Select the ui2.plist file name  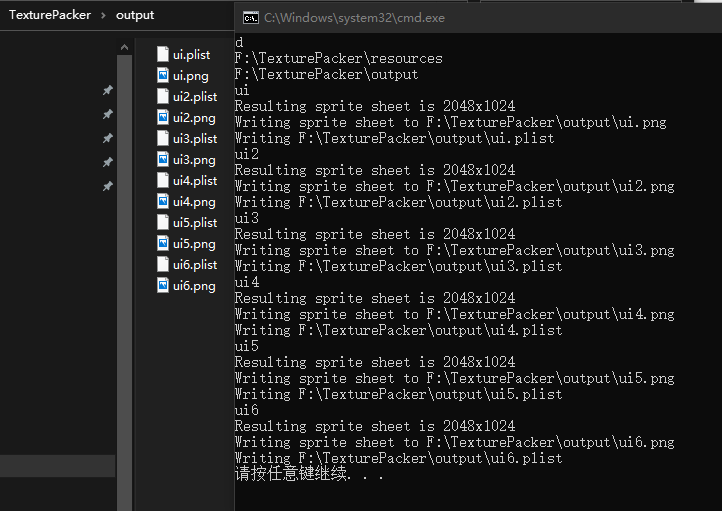195,97
